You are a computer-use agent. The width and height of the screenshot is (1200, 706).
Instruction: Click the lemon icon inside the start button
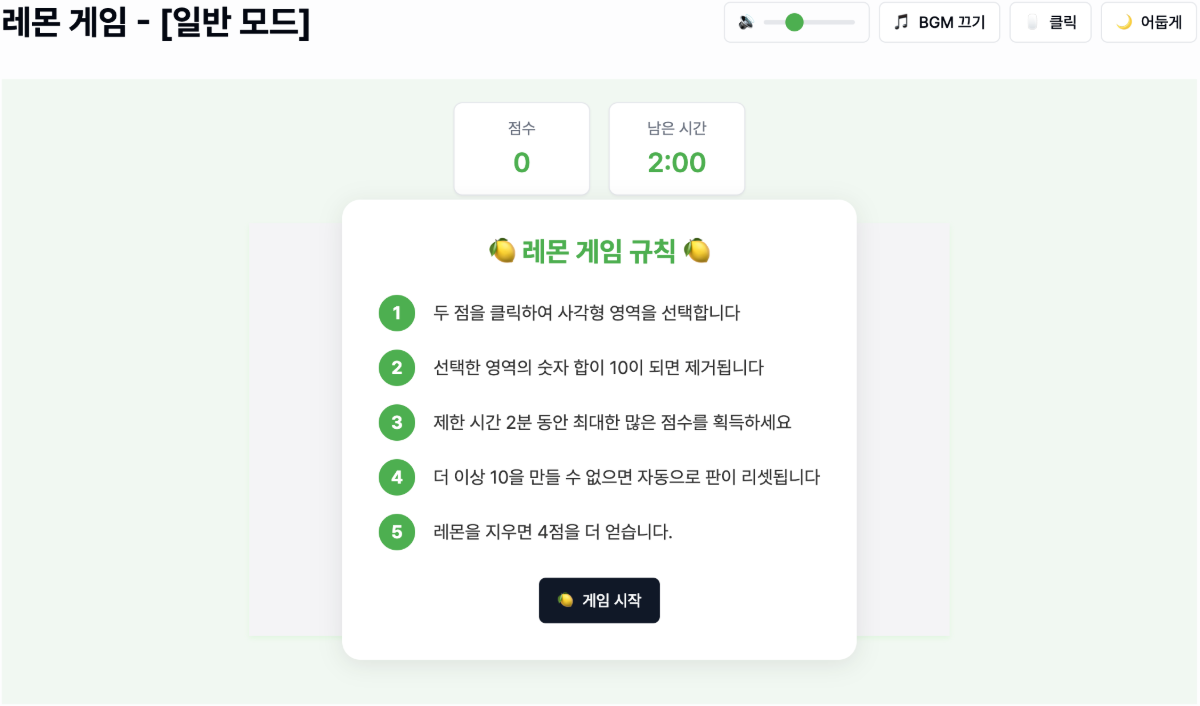pos(565,600)
